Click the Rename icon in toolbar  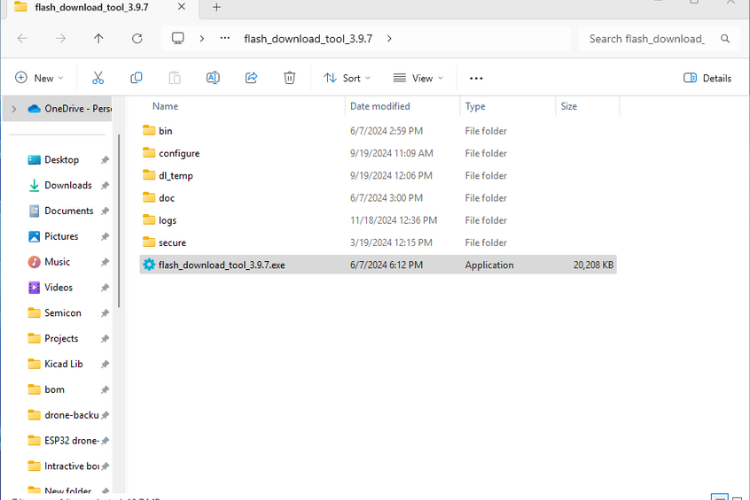point(213,78)
